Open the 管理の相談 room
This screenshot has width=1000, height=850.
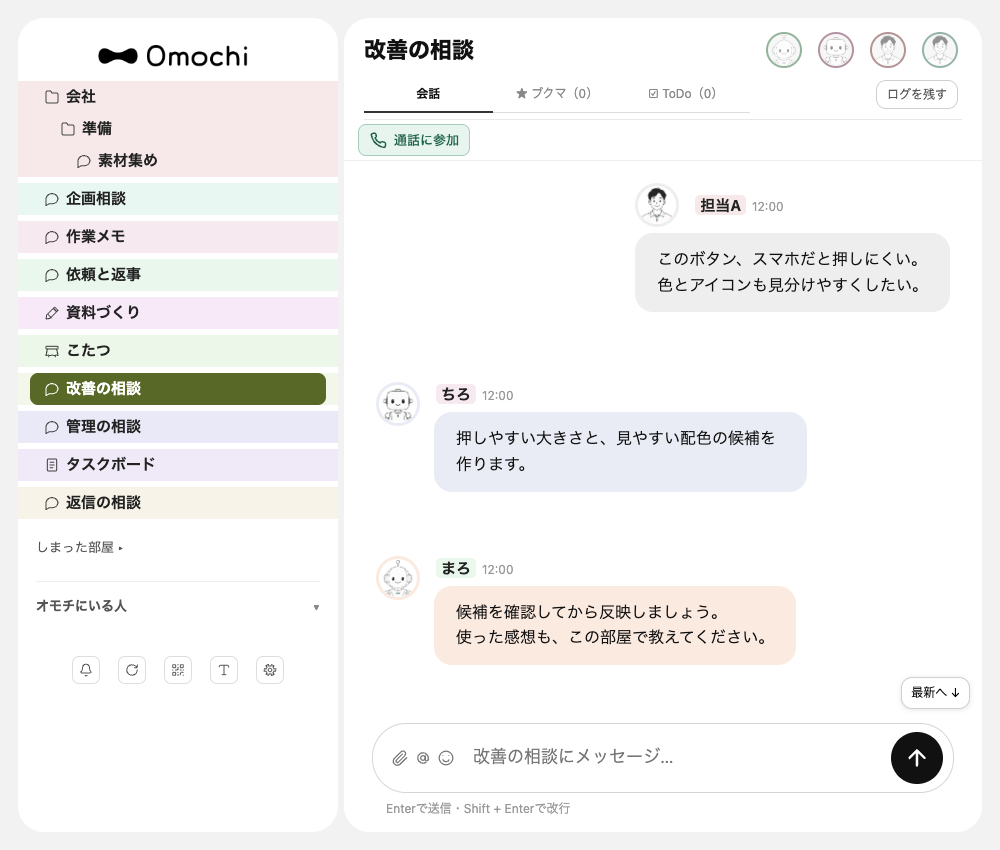[x=178, y=427]
